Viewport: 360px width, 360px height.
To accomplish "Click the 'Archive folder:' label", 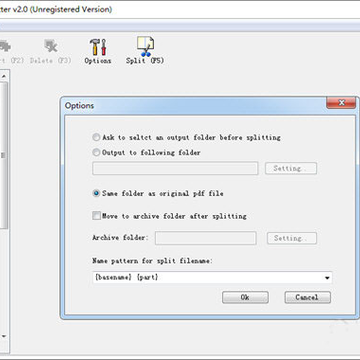I will (120, 238).
